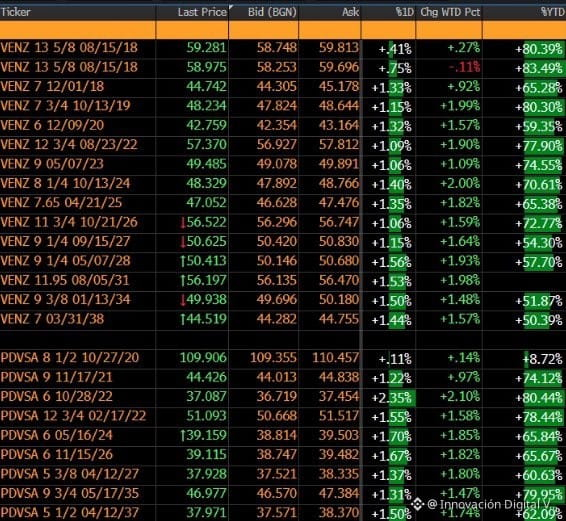Click the red down arrow beside 56.522
Screen dimensions: 566x521
pyautogui.click(x=183, y=222)
